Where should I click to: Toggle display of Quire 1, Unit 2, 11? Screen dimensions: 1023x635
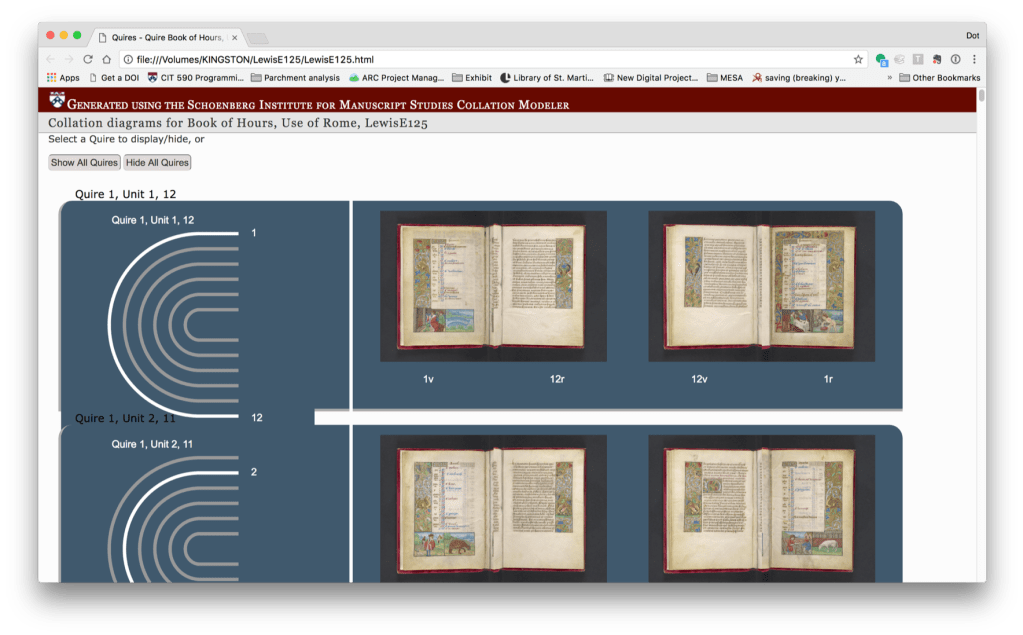pyautogui.click(x=125, y=418)
